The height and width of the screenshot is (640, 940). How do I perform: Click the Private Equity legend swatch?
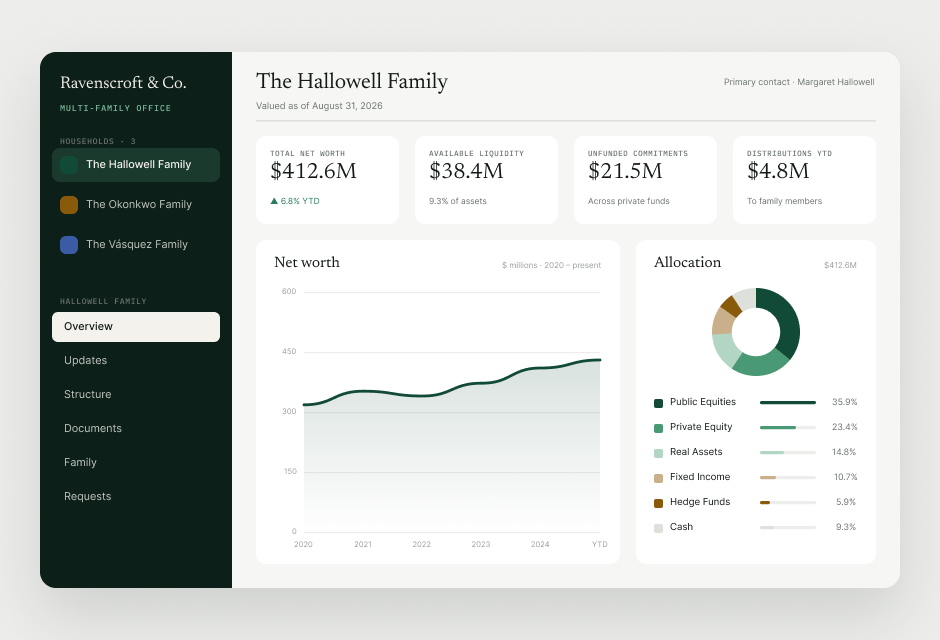(658, 428)
